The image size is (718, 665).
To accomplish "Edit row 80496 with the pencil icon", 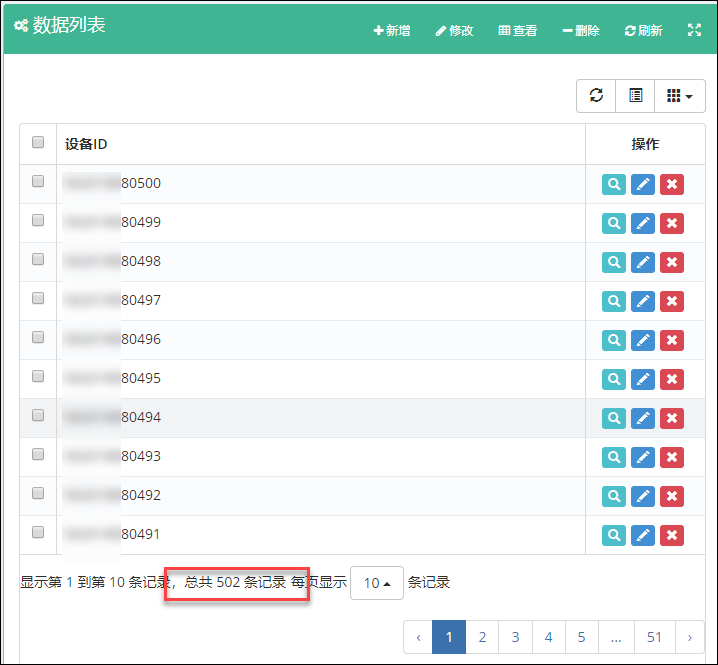I will pos(643,340).
